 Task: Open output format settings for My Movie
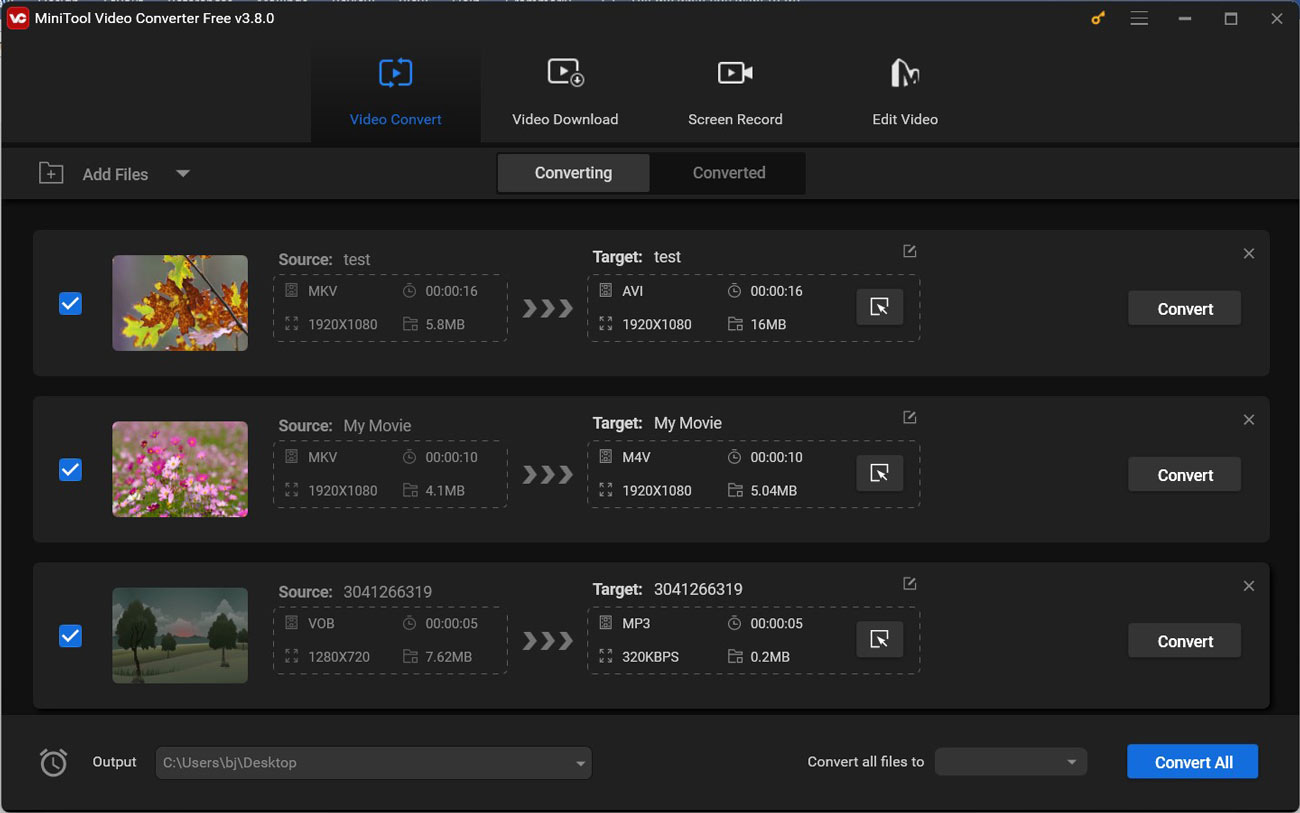pyautogui.click(x=880, y=473)
